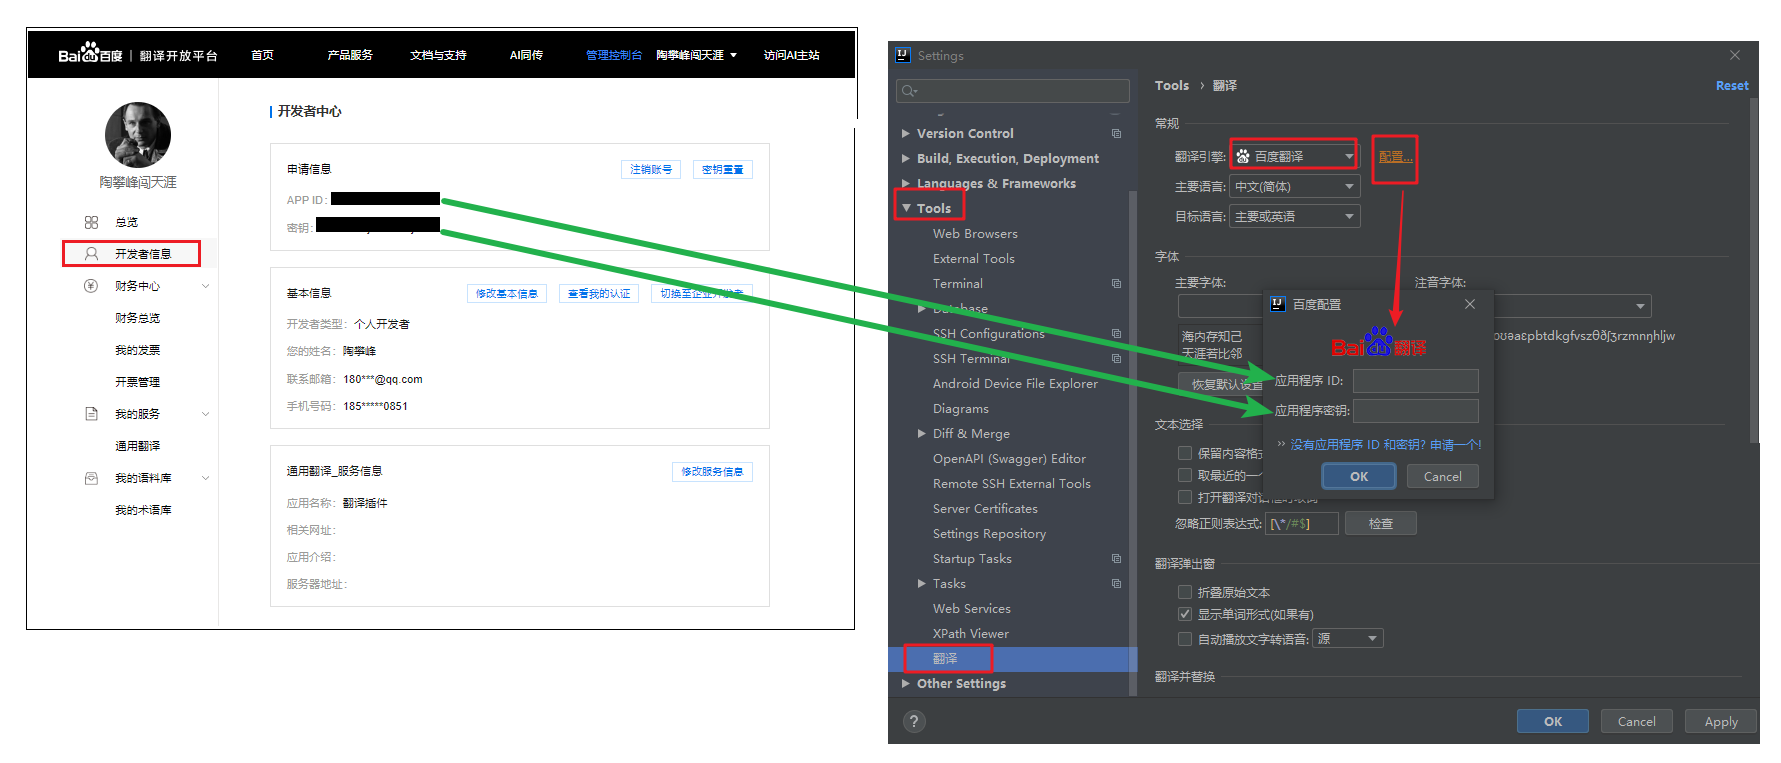This screenshot has width=1781, height=763.
Task: Toggle the 打开翻译对话框 checkbox
Action: pos(1185,497)
